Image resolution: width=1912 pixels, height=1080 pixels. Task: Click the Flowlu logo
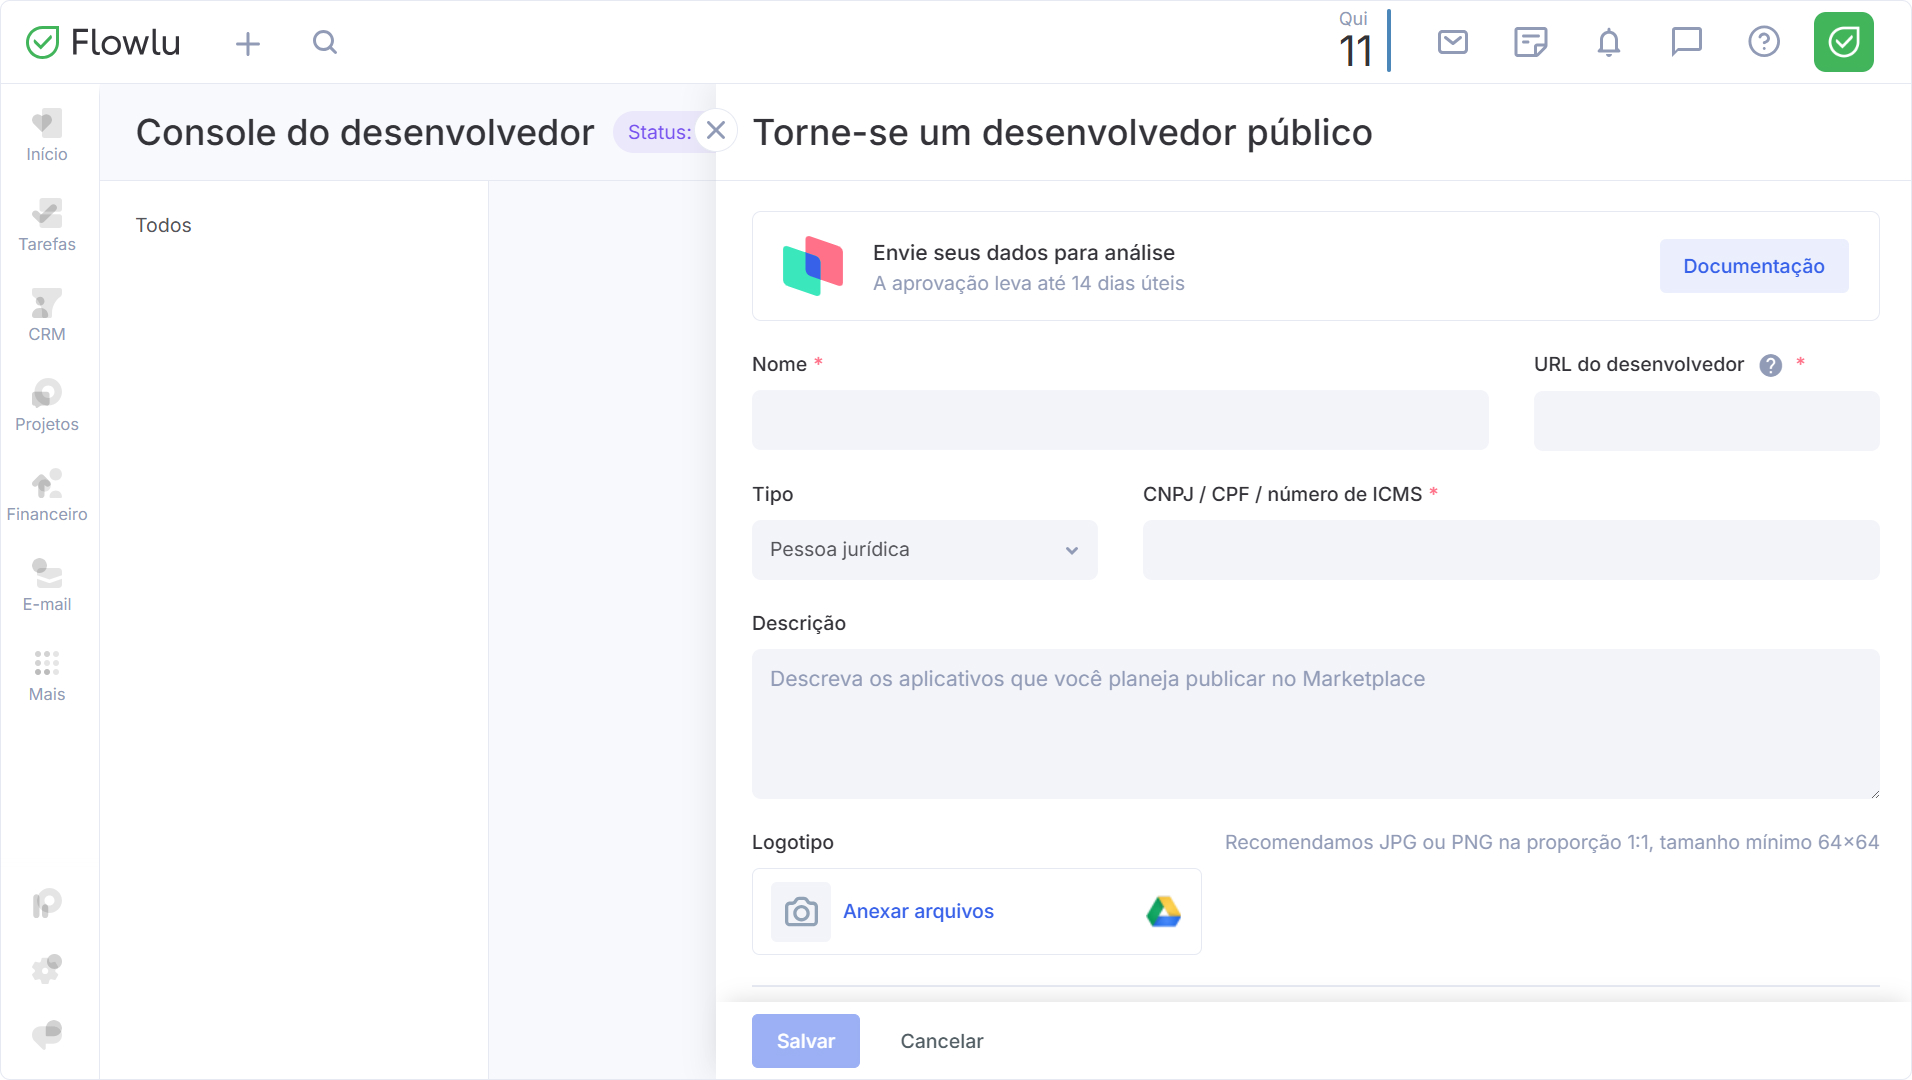click(x=103, y=42)
